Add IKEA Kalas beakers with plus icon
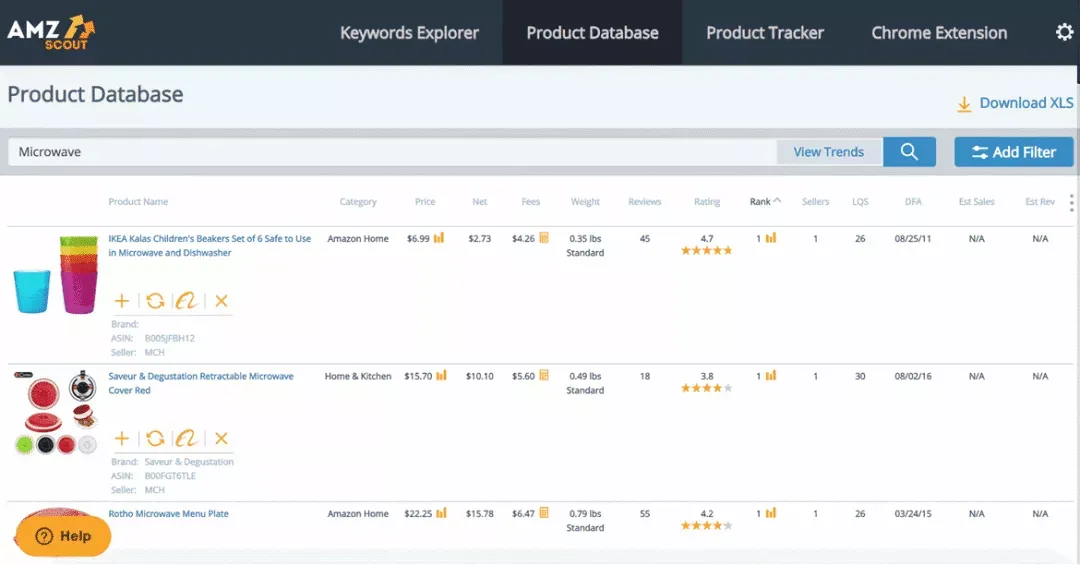Image resolution: width=1080 pixels, height=565 pixels. tap(122, 300)
